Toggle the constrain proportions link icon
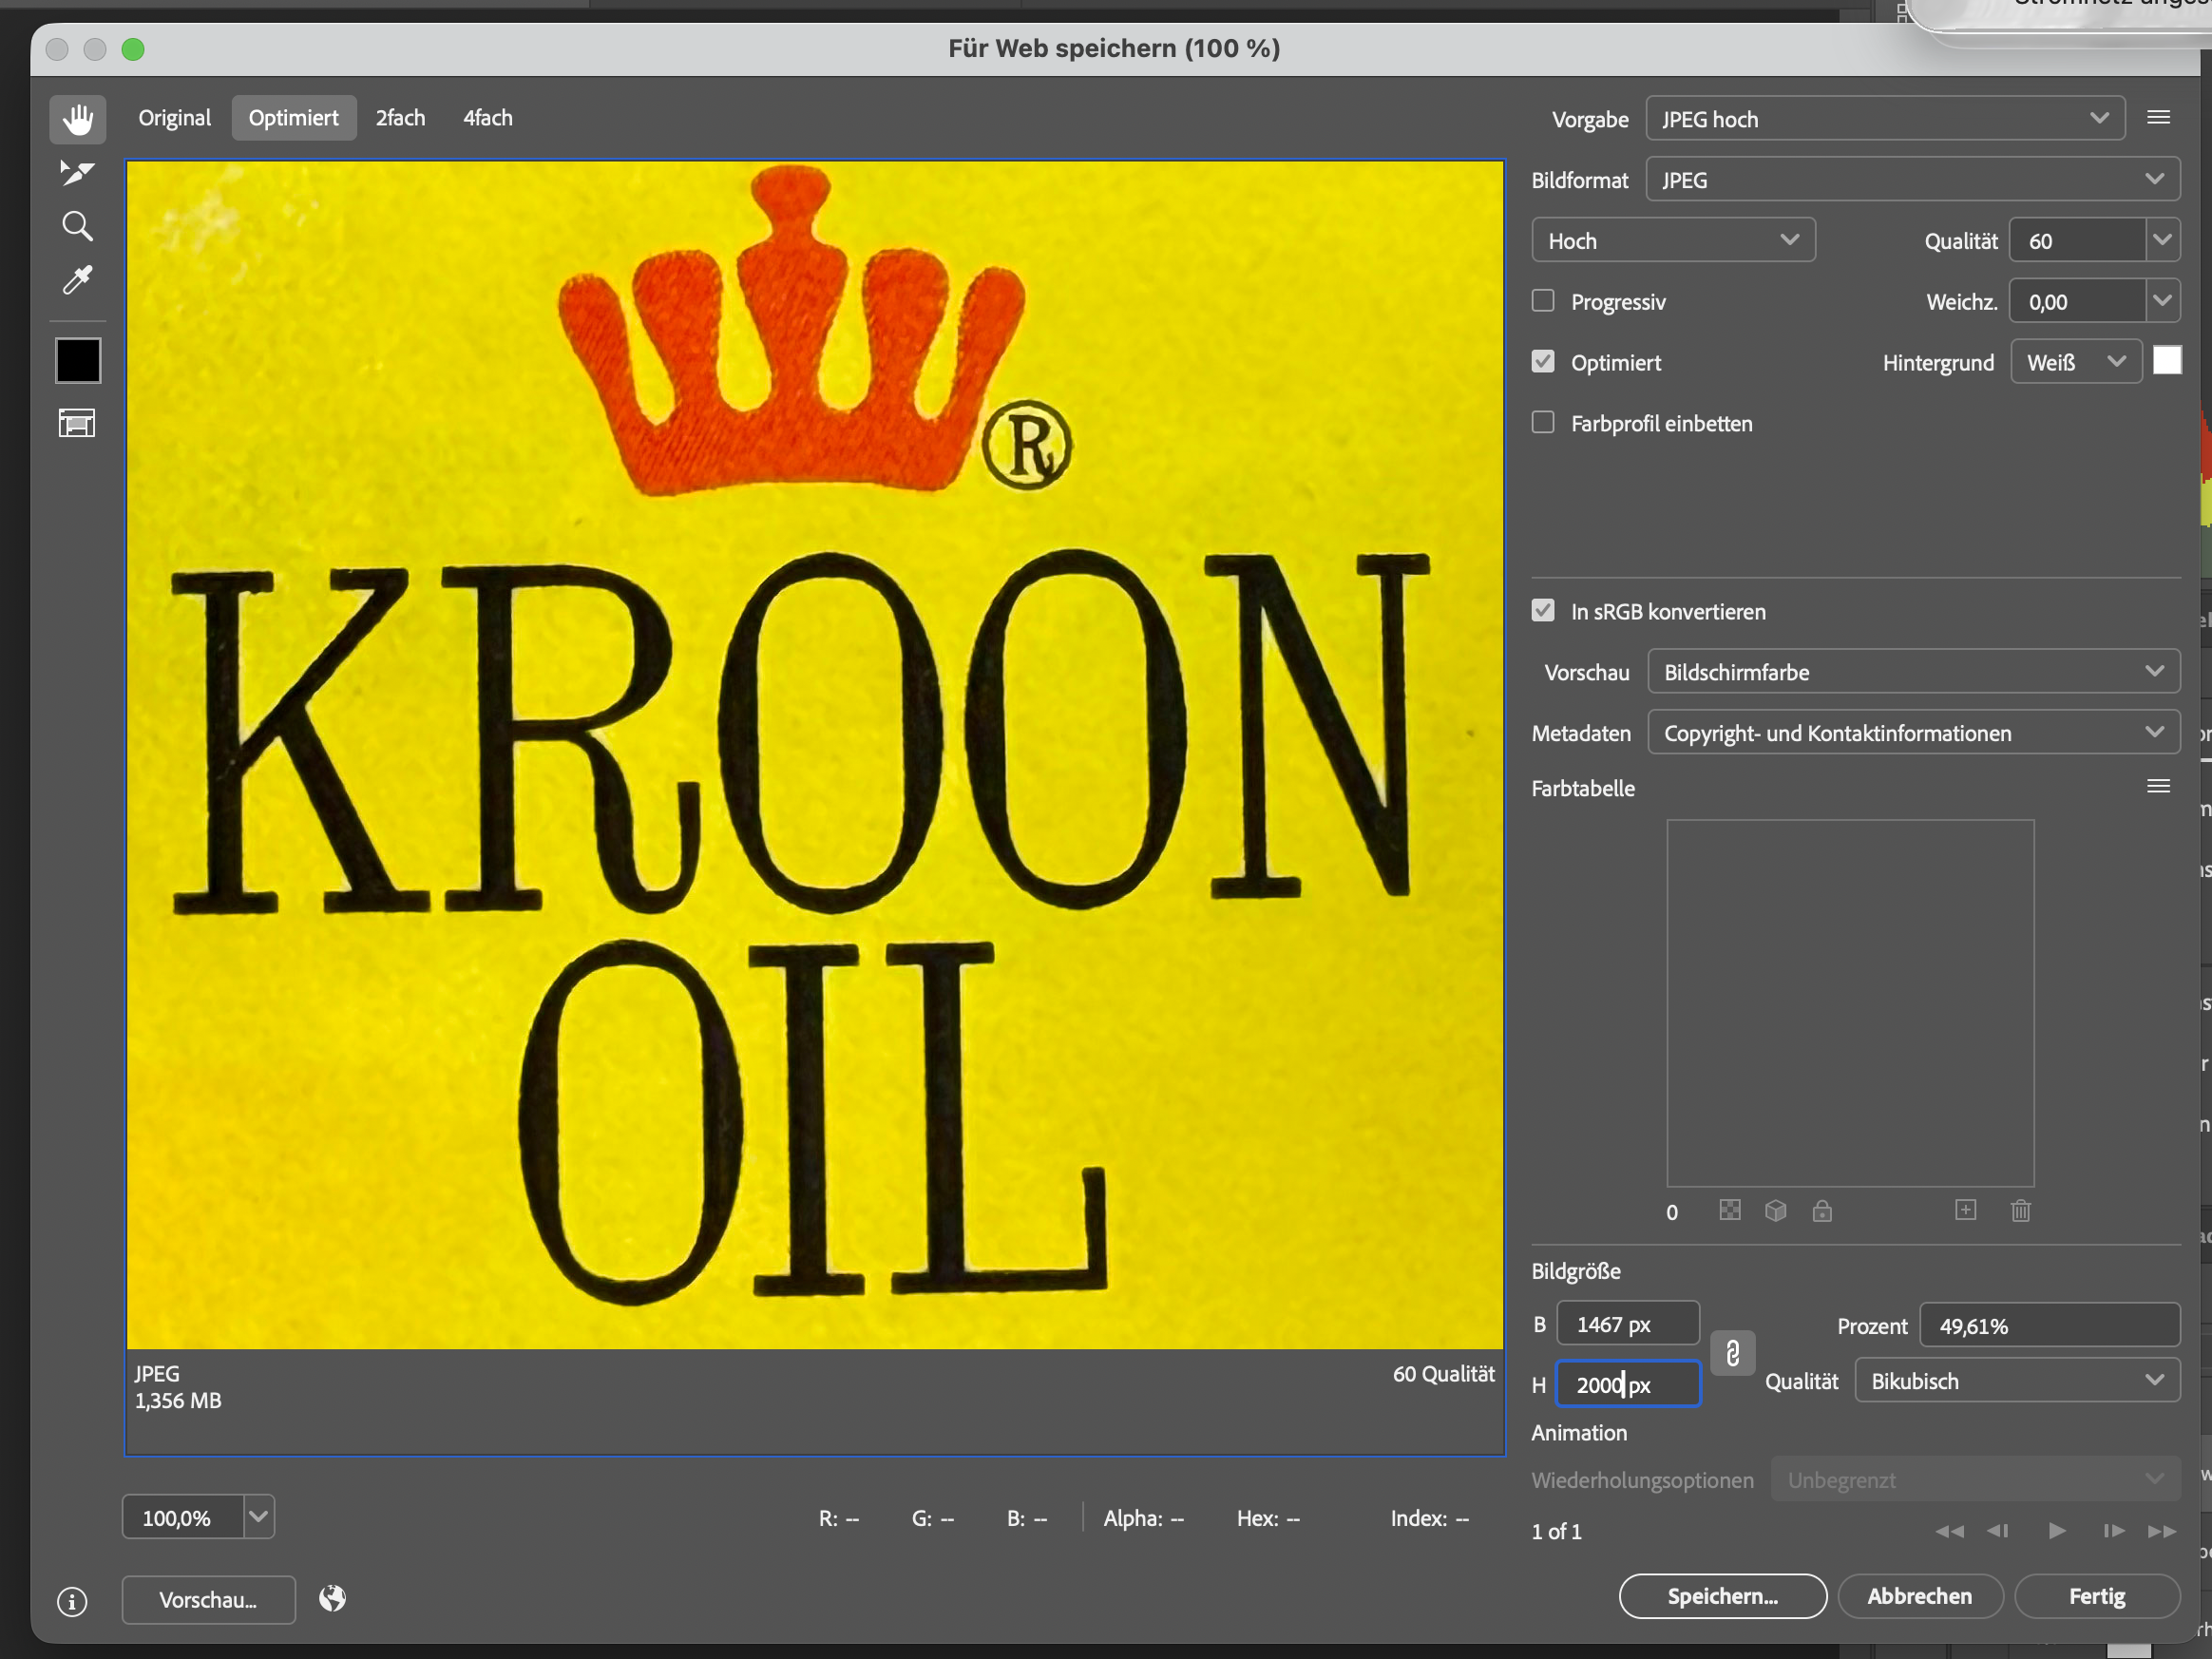 click(x=1733, y=1353)
